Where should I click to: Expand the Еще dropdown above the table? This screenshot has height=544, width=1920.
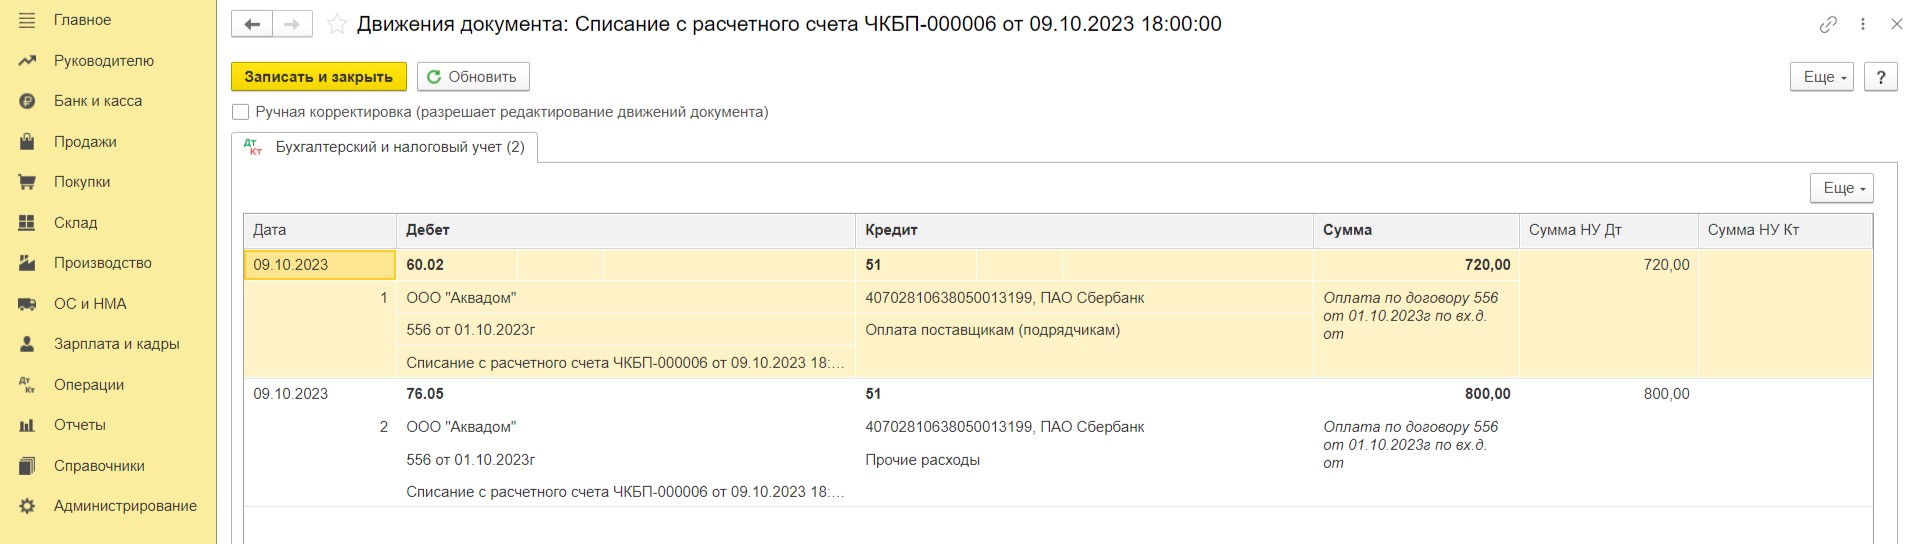1841,188
